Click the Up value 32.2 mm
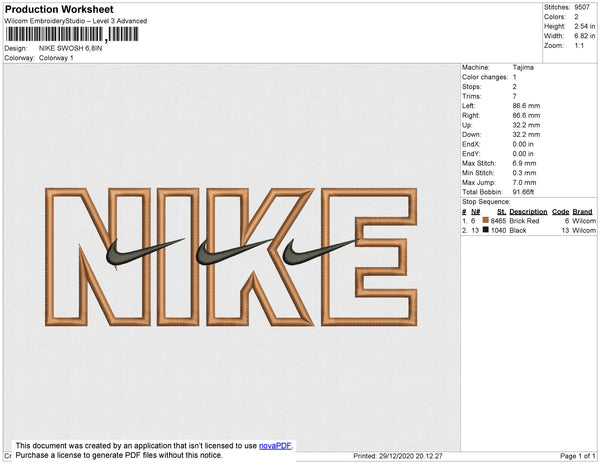 point(526,125)
